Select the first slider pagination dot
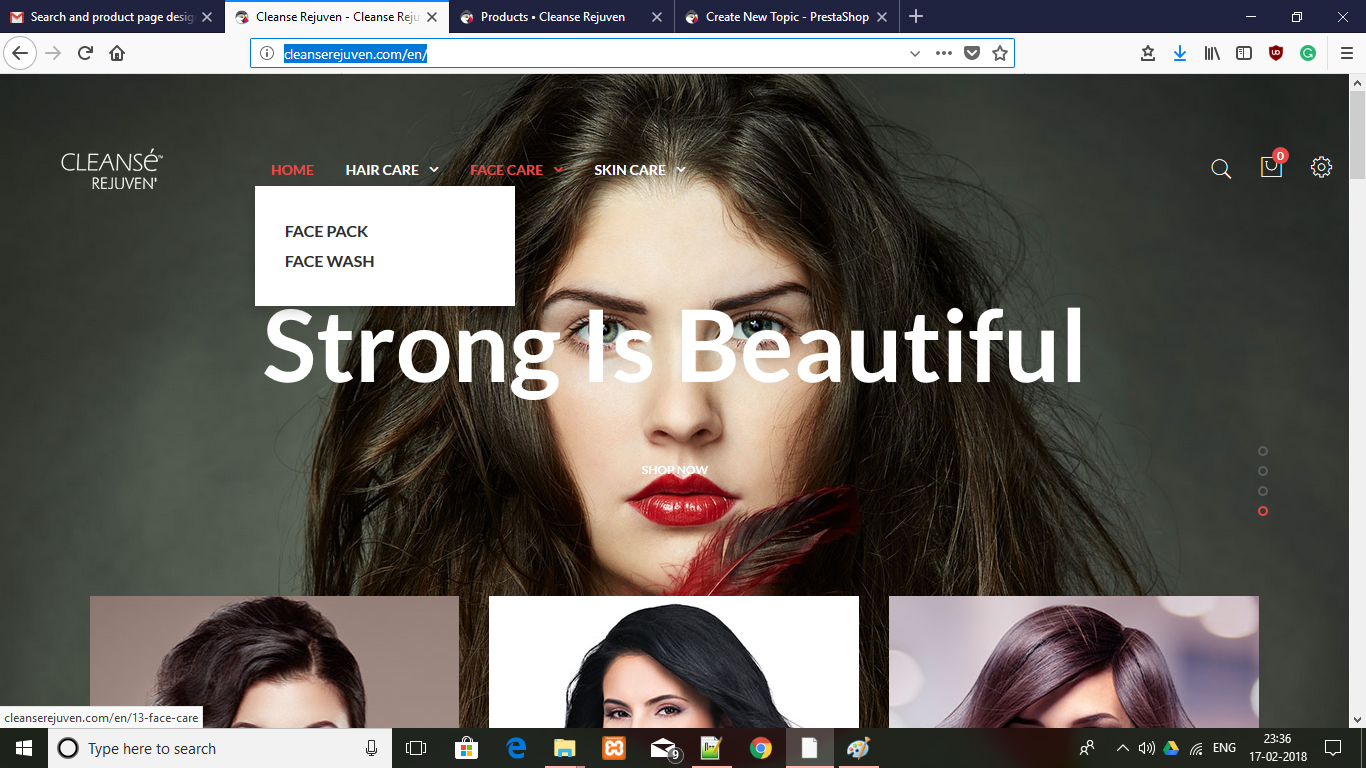 coord(1263,451)
